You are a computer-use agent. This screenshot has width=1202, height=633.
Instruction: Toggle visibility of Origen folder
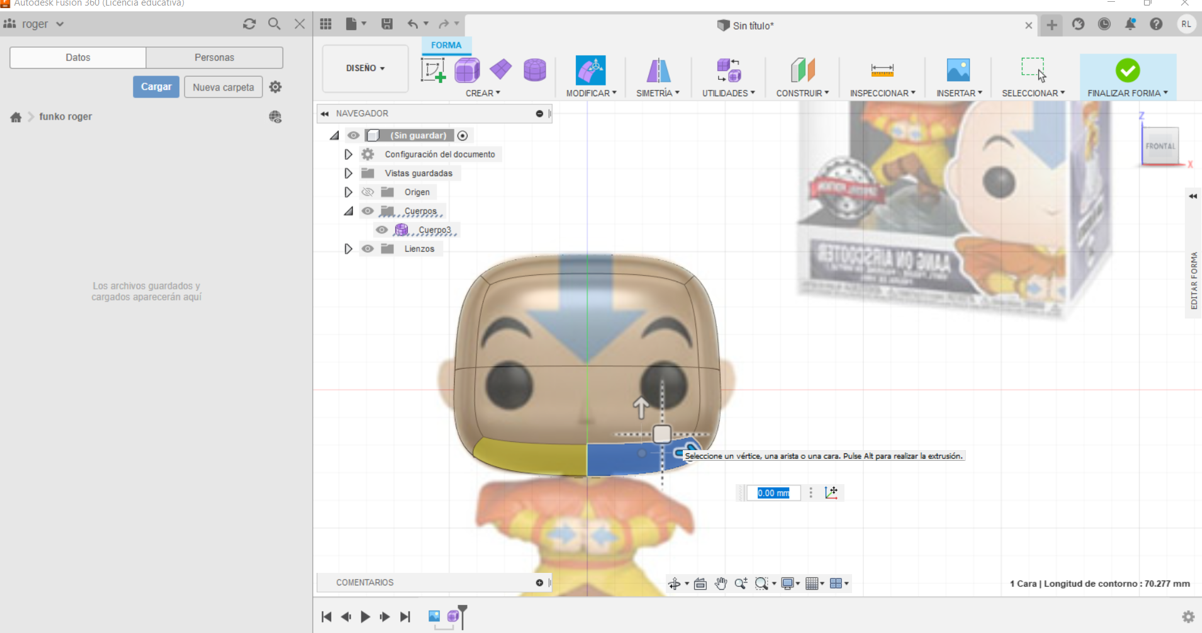[x=368, y=192]
